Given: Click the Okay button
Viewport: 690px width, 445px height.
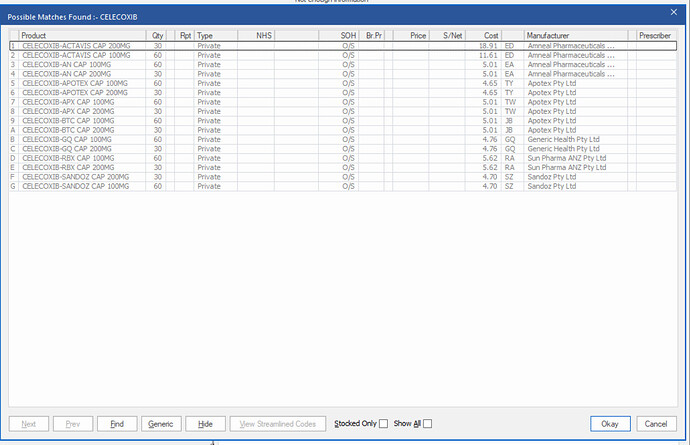Looking at the screenshot, I should pos(610,424).
